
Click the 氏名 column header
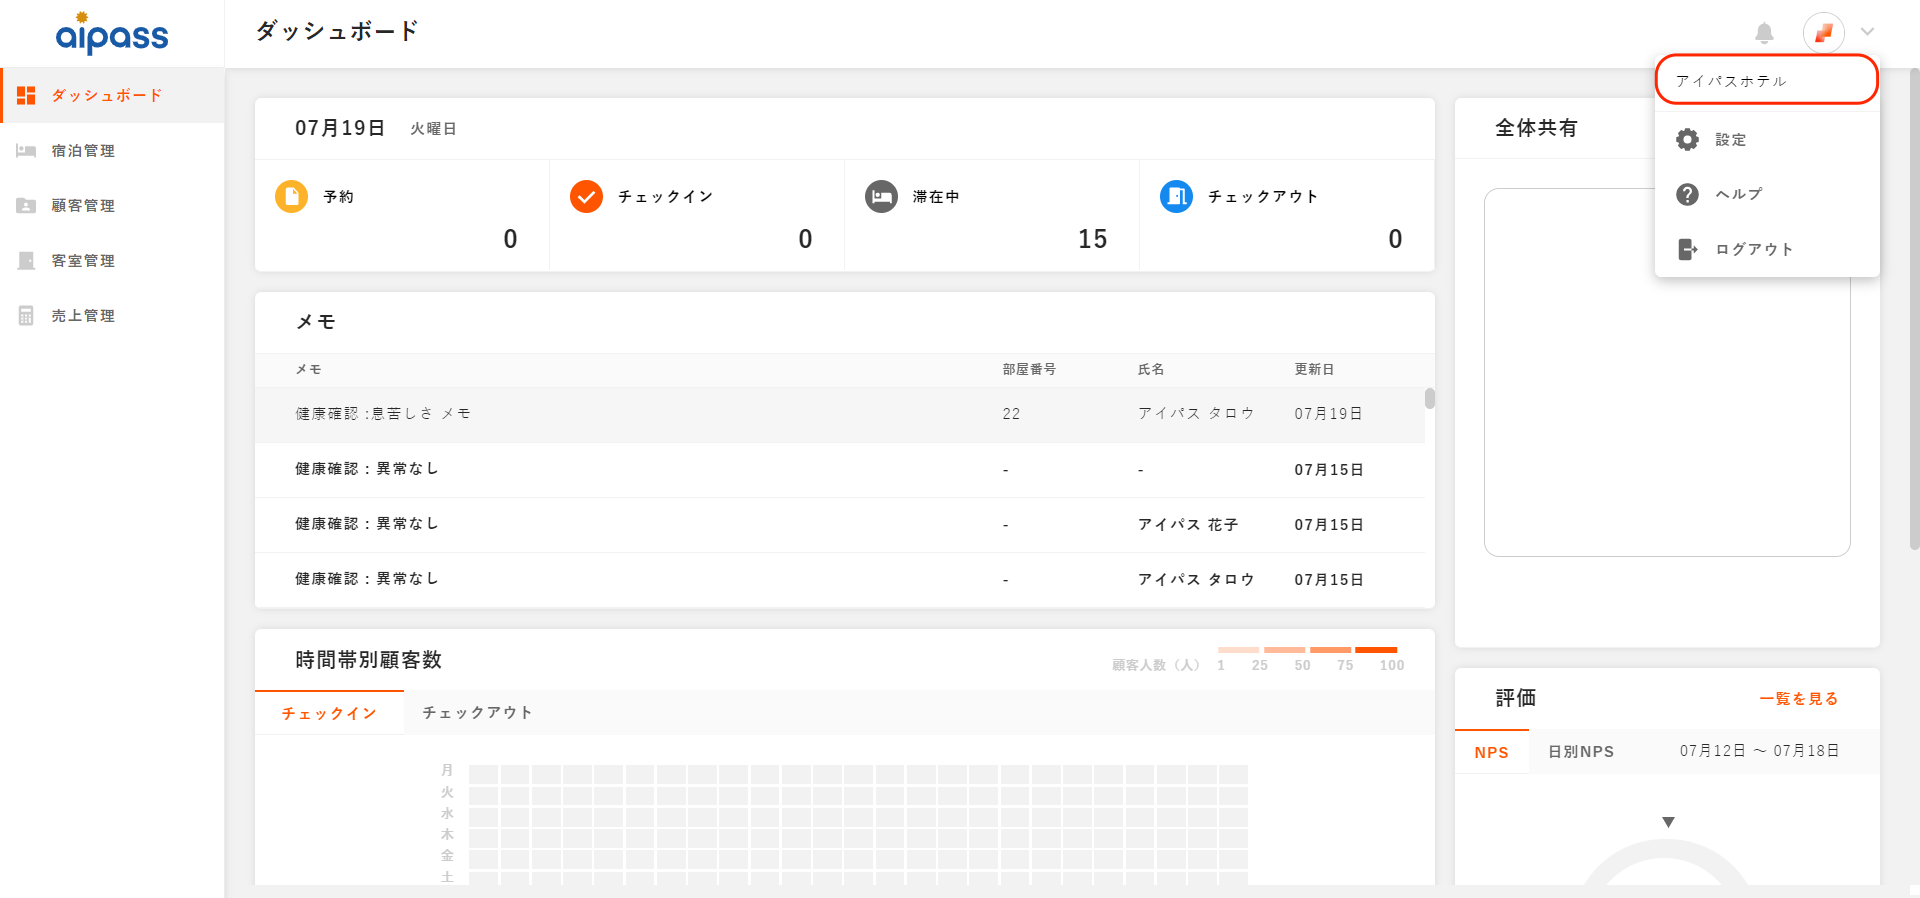point(1151,369)
